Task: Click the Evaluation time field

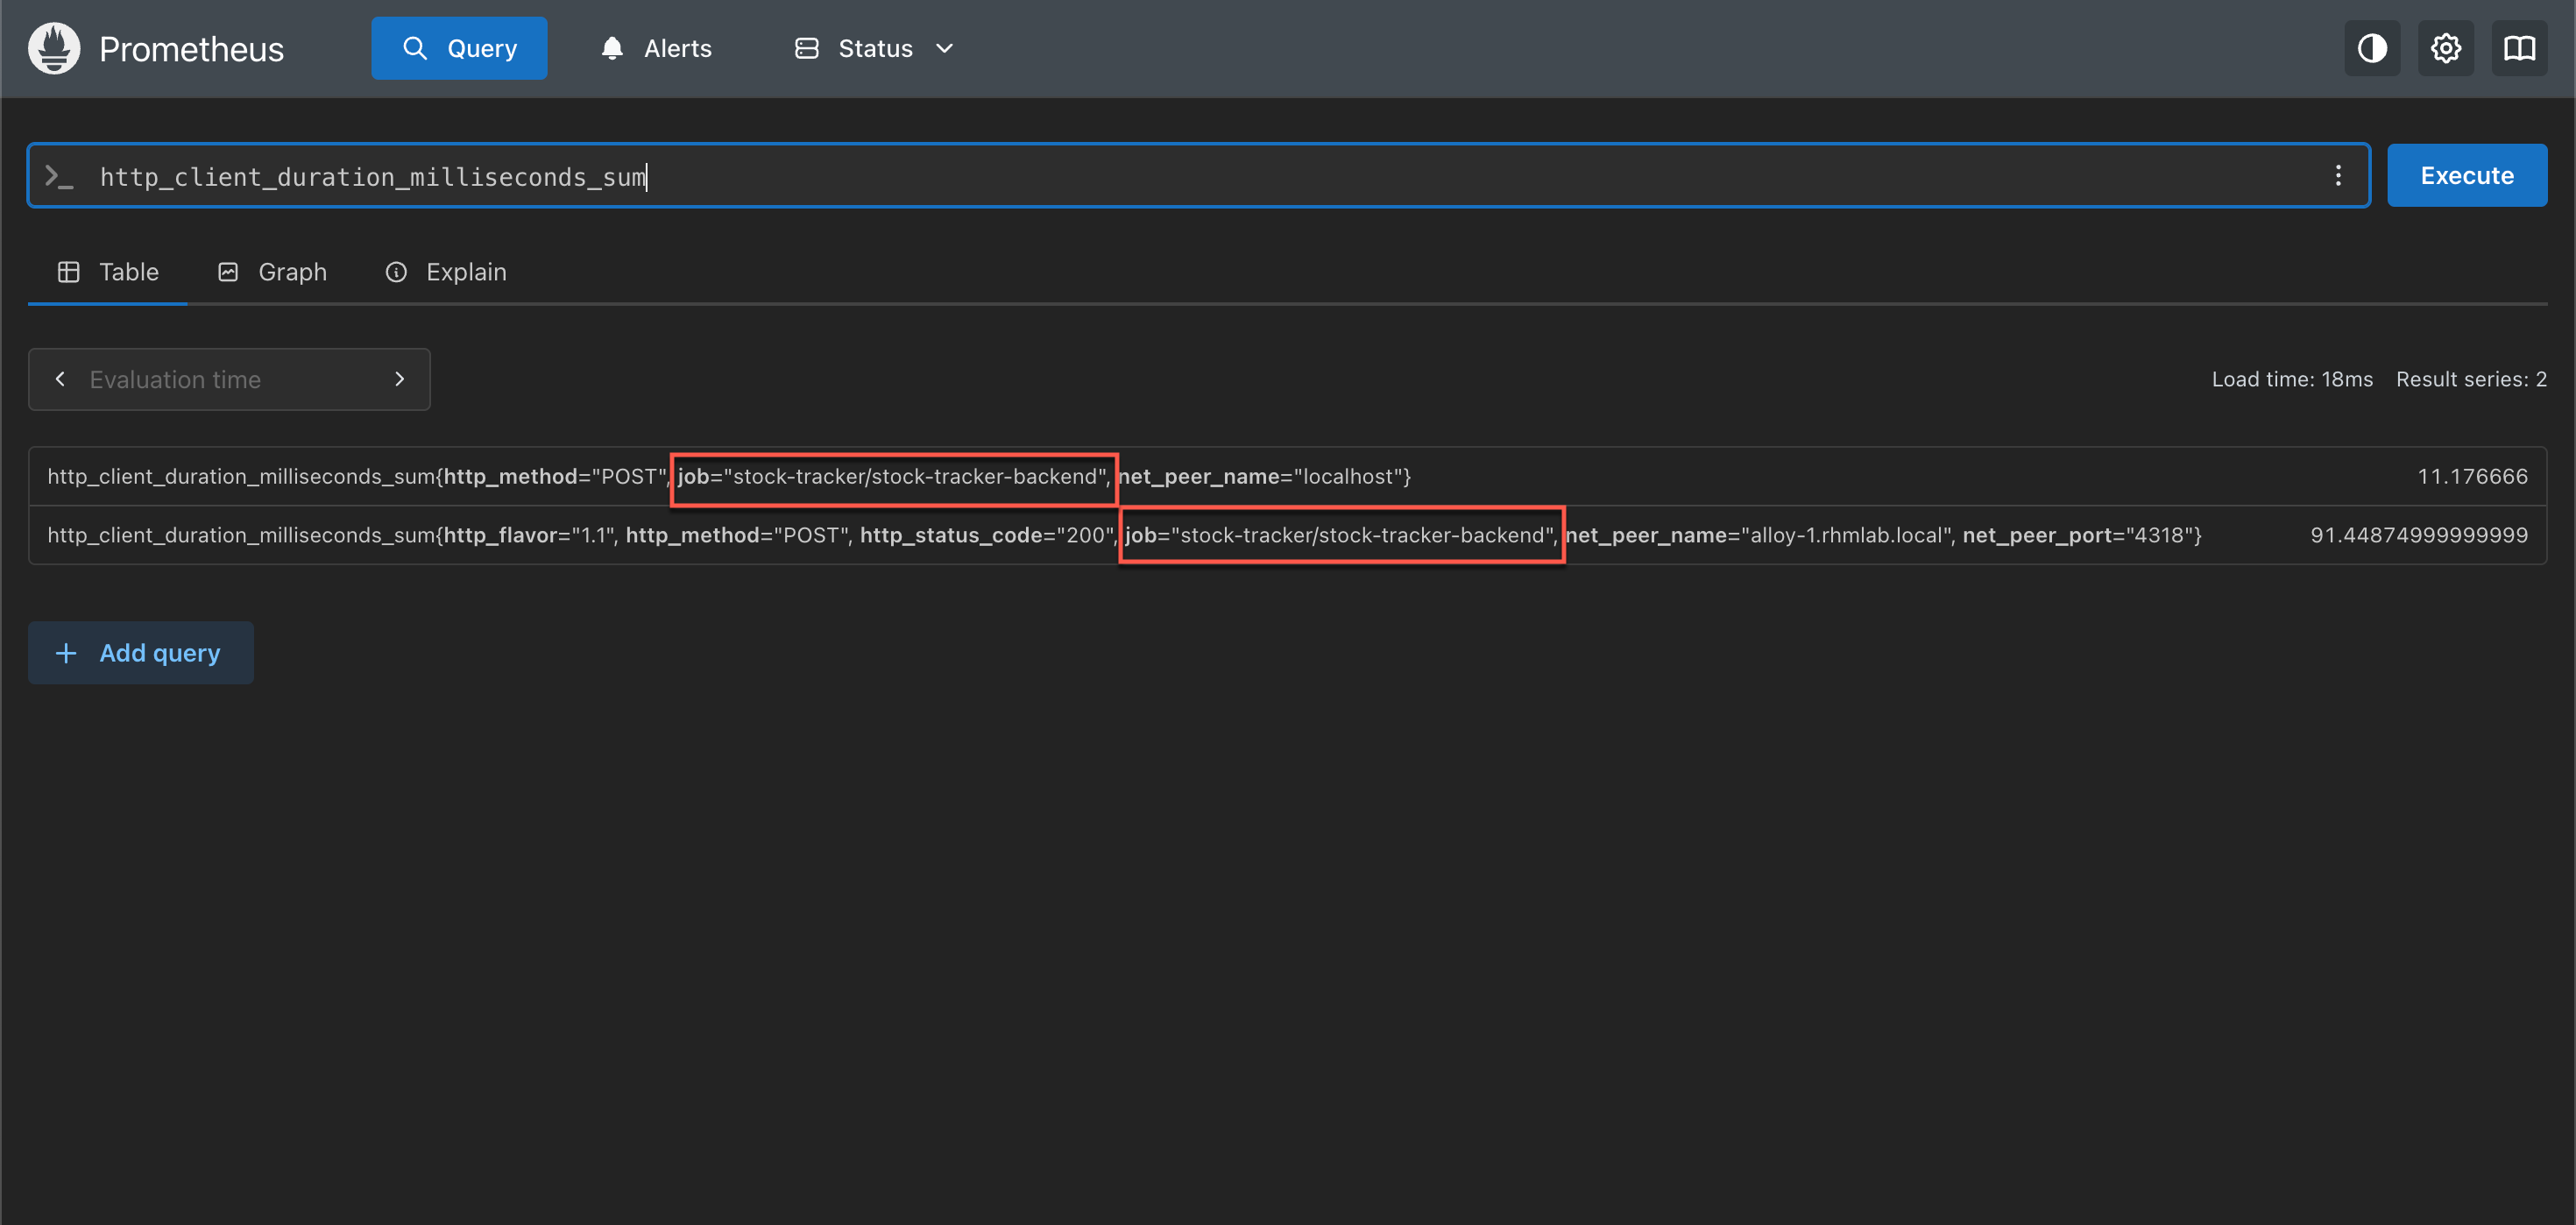Action: (x=229, y=379)
